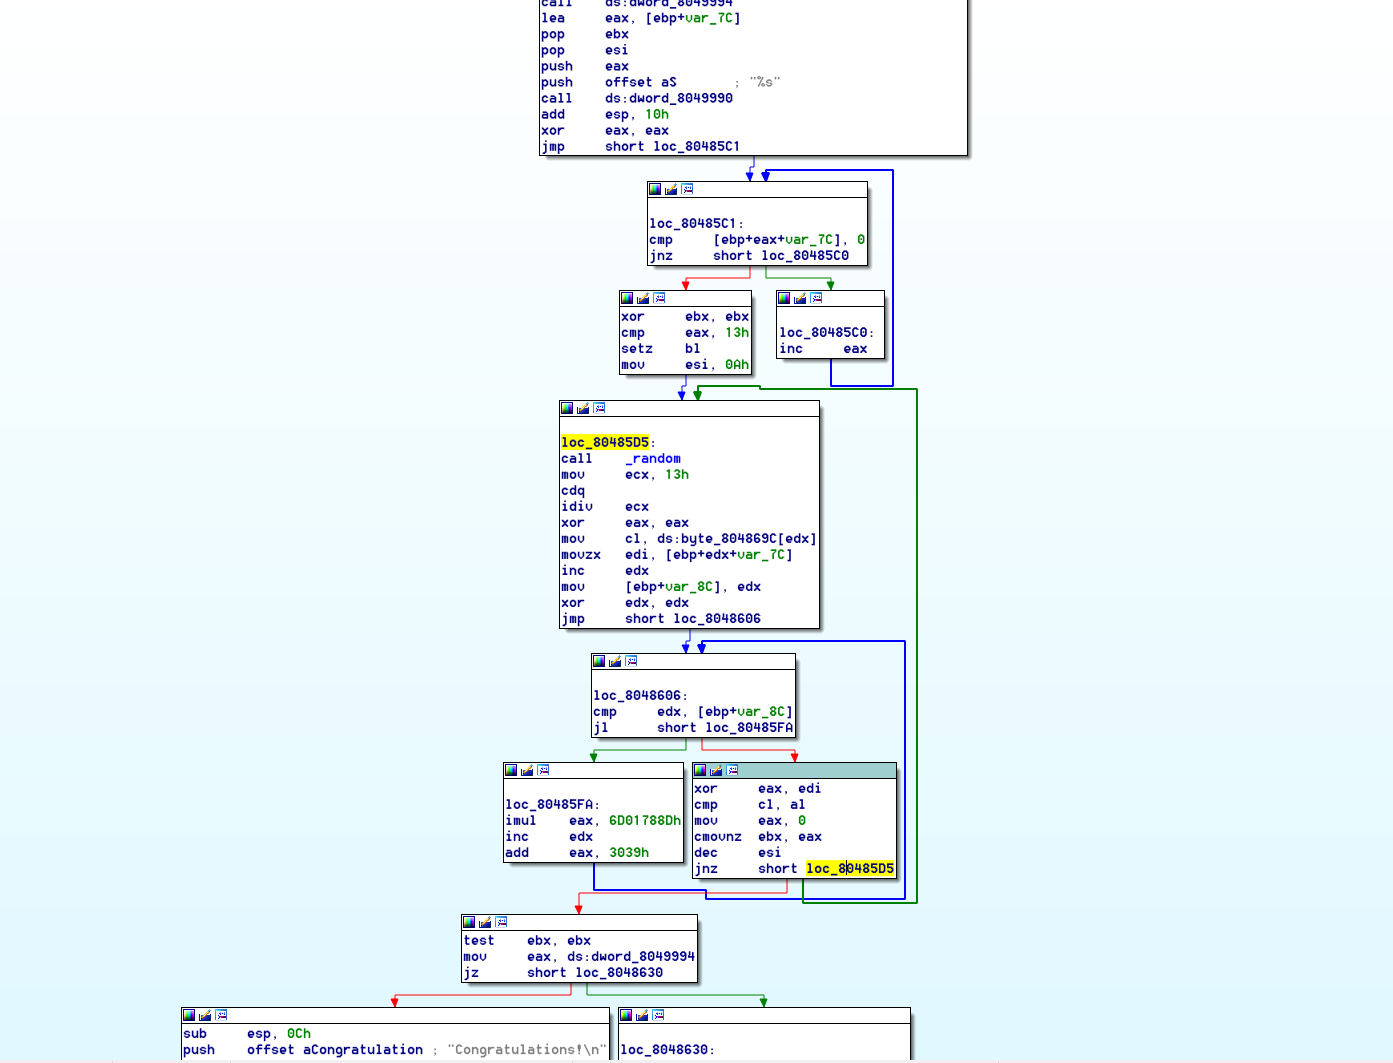Viewport: 1393px width, 1063px height.
Task: Click pencil icon on 'cmovnz ebx, eax' node
Action: pyautogui.click(x=716, y=770)
